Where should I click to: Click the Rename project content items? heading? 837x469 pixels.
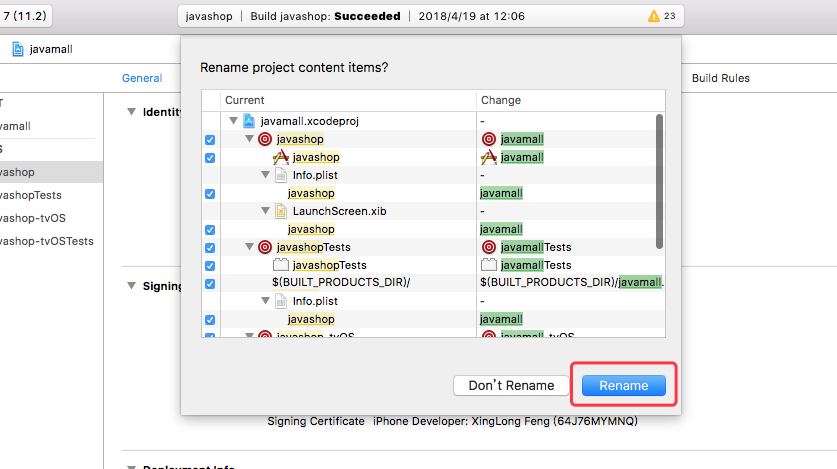[x=294, y=68]
